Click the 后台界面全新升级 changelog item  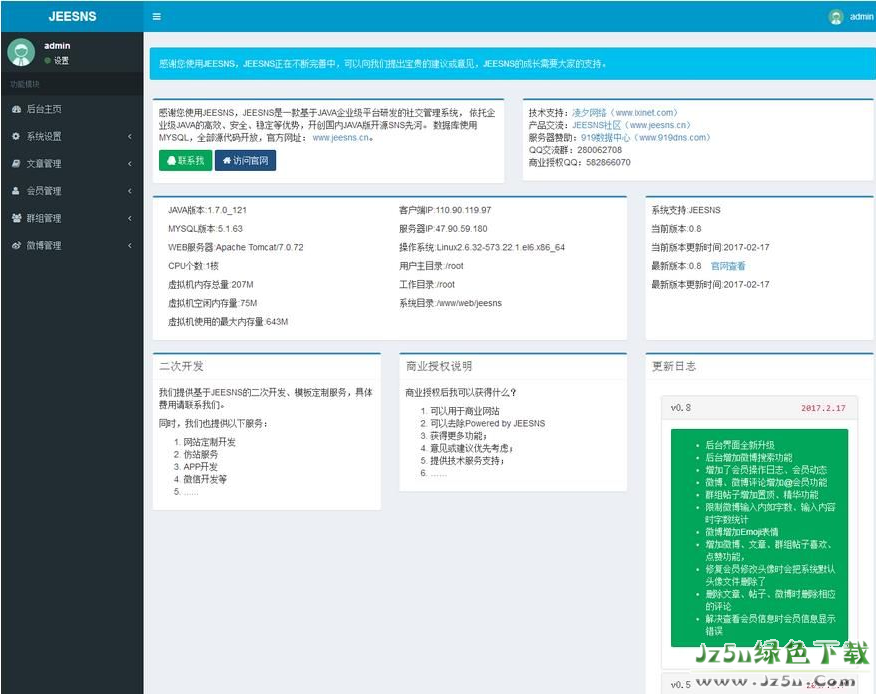740,445
